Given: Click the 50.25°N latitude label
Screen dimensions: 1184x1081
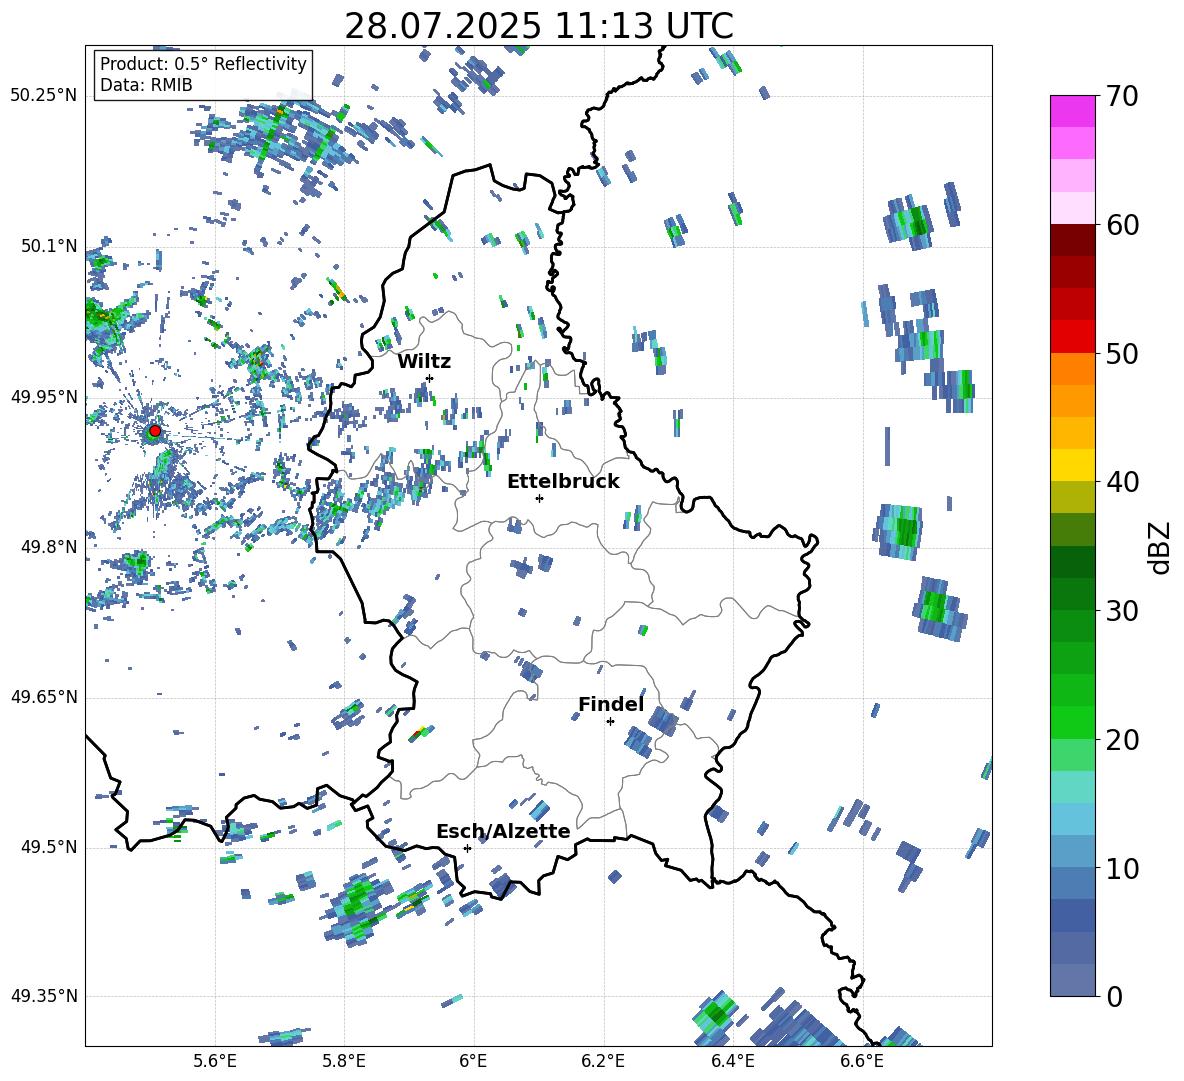Looking at the screenshot, I should 44,96.
